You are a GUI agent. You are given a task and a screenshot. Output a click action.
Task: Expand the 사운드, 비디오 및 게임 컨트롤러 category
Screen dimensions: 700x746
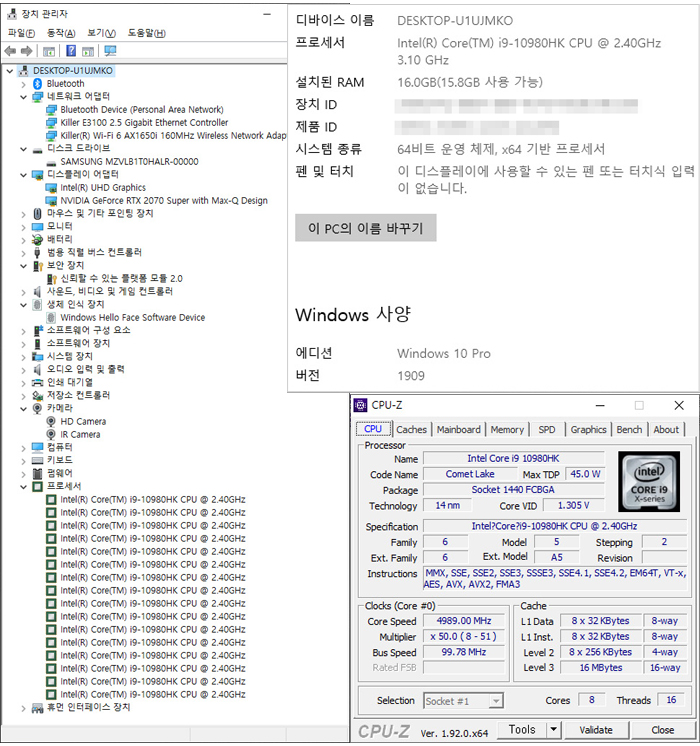pyautogui.click(x=23, y=292)
